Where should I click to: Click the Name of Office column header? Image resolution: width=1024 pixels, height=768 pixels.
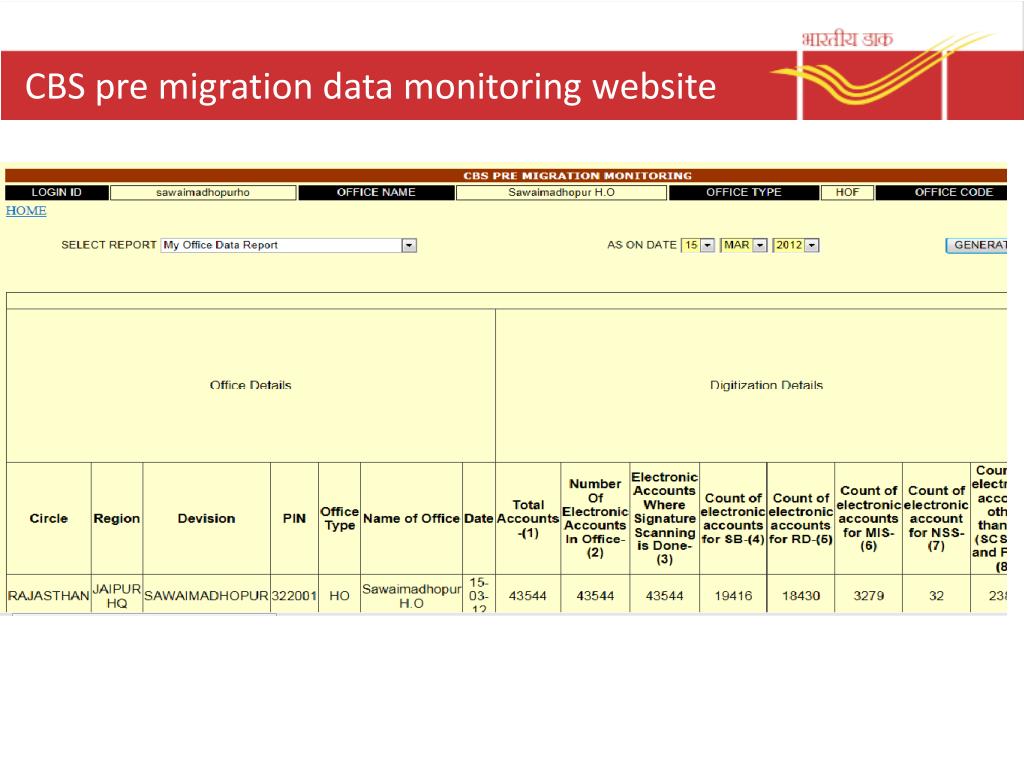click(411, 519)
